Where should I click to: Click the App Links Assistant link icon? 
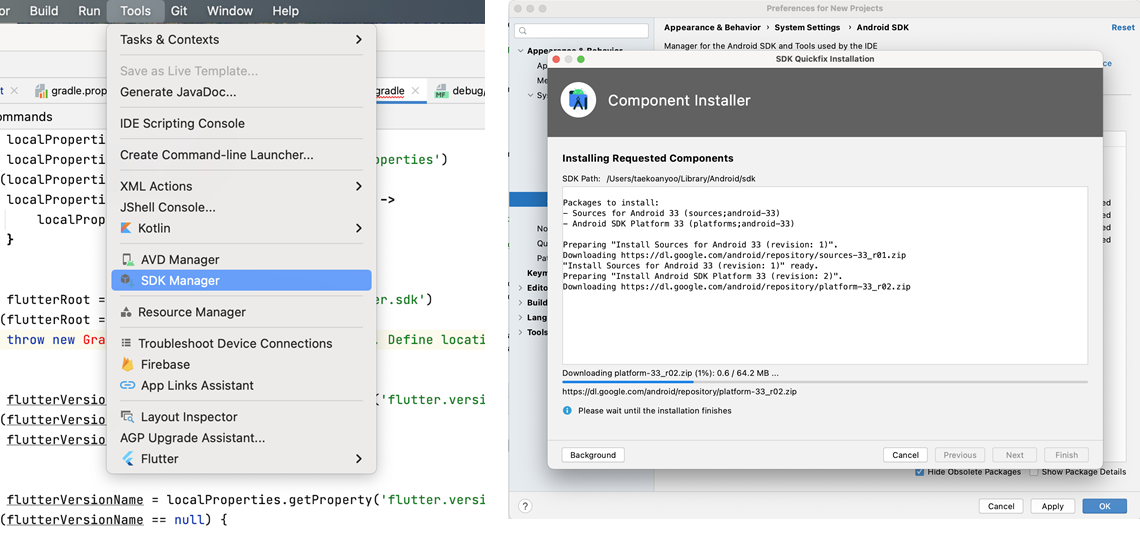click(127, 385)
